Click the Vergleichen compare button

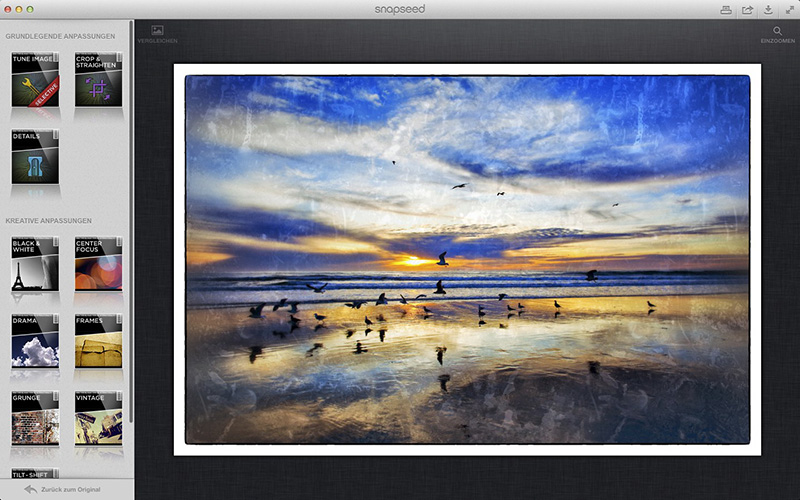(x=157, y=35)
